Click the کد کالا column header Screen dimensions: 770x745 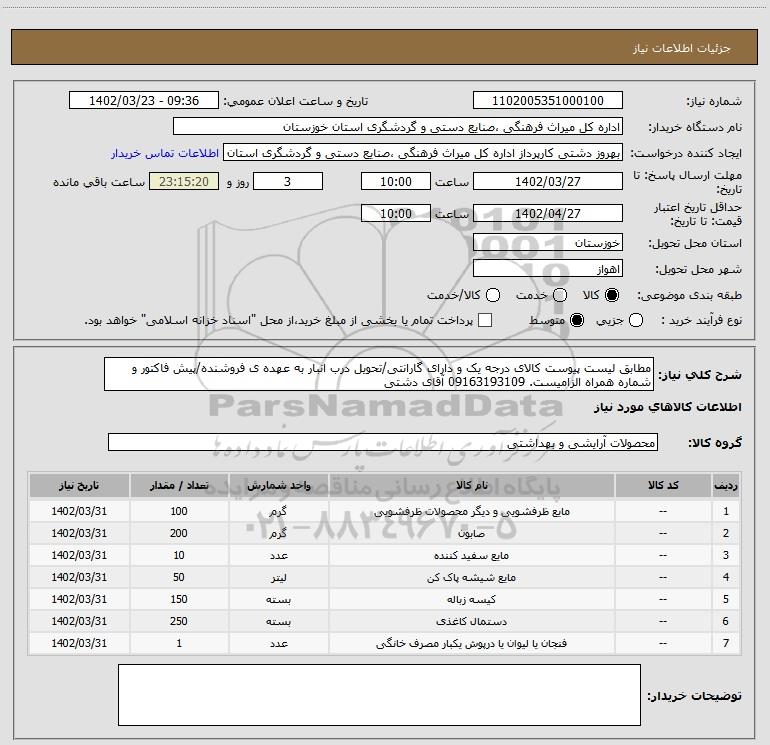pos(663,485)
